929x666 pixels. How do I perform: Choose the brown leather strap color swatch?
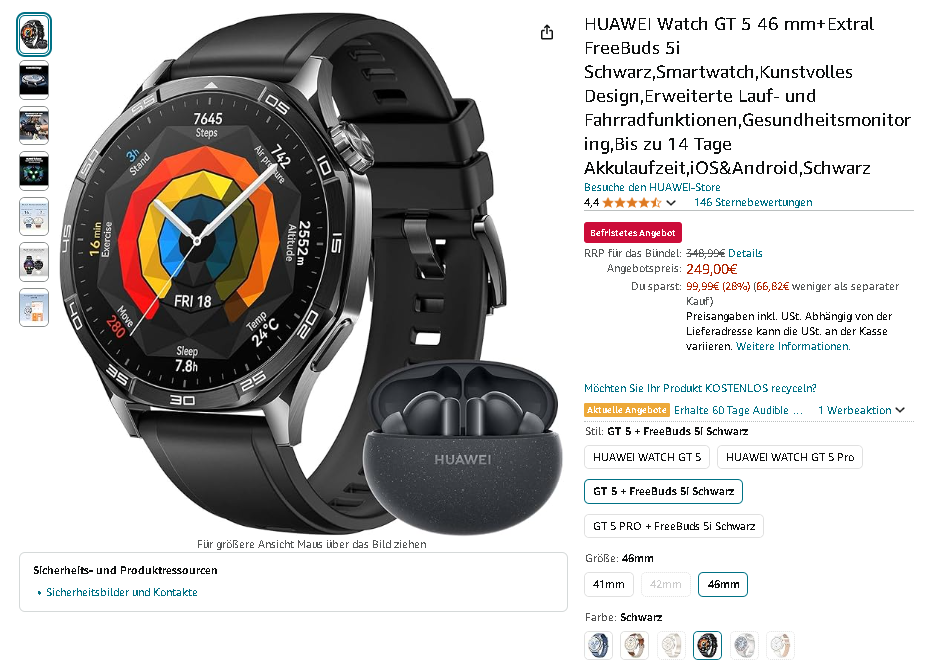click(635, 645)
